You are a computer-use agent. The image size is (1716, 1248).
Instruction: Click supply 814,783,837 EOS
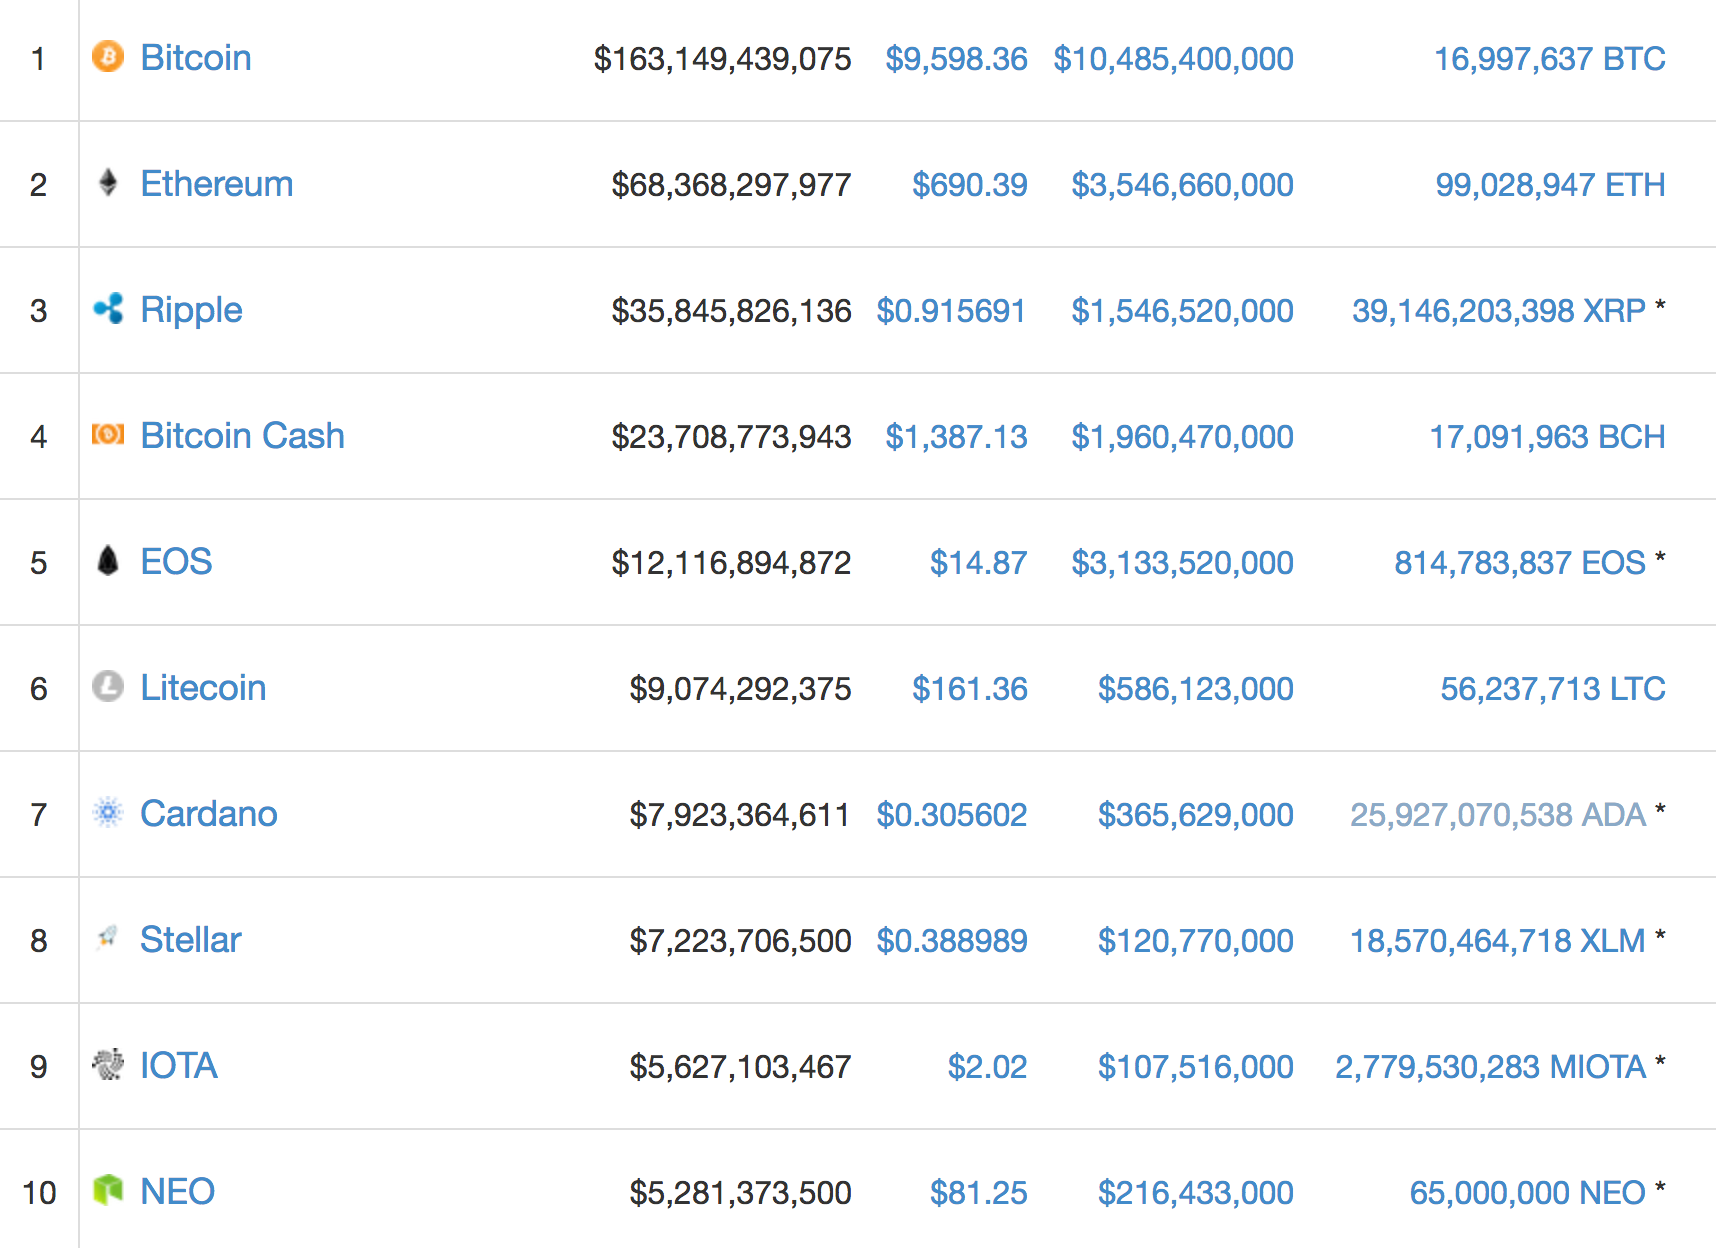point(1520,563)
